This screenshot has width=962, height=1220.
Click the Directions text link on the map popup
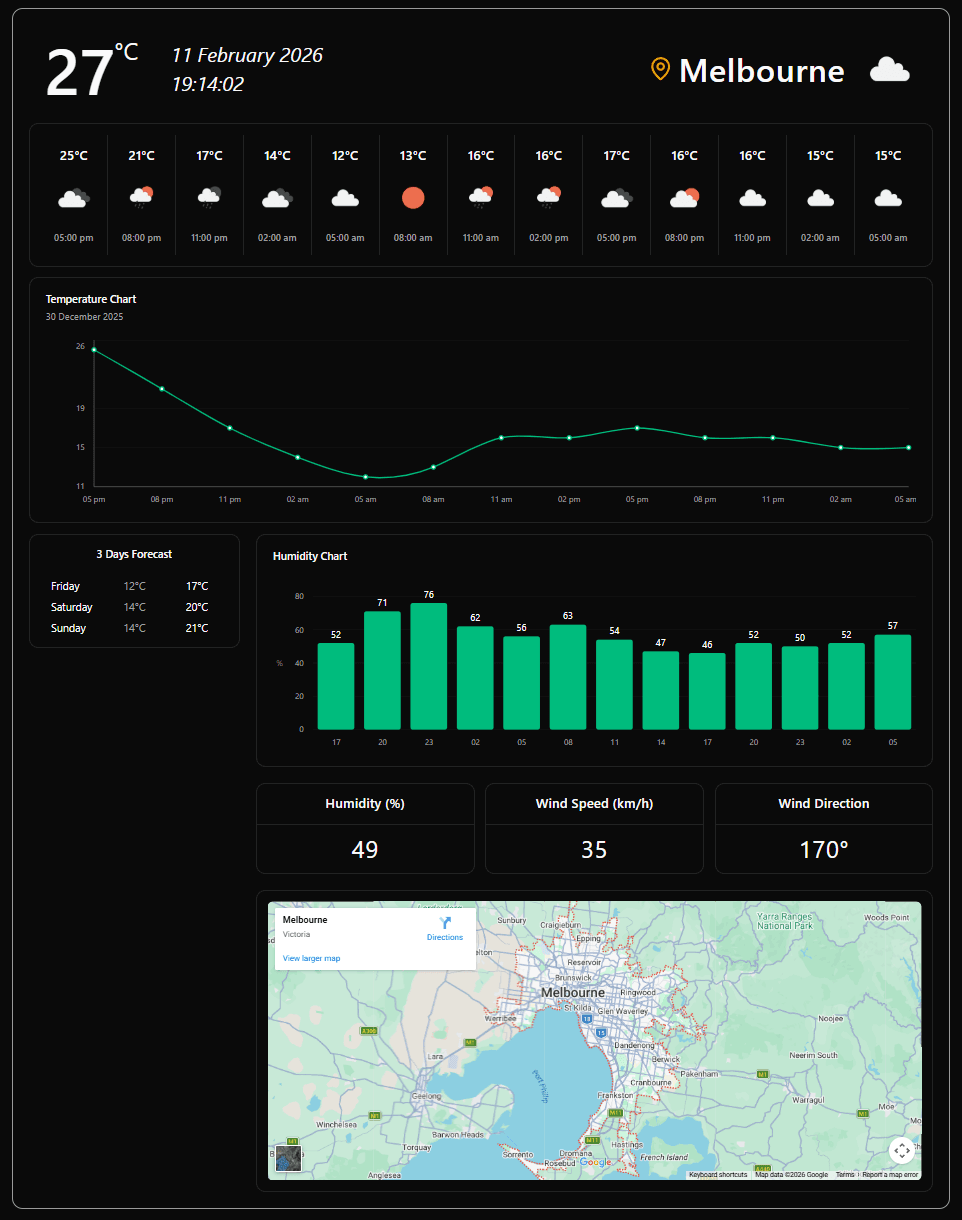click(445, 937)
